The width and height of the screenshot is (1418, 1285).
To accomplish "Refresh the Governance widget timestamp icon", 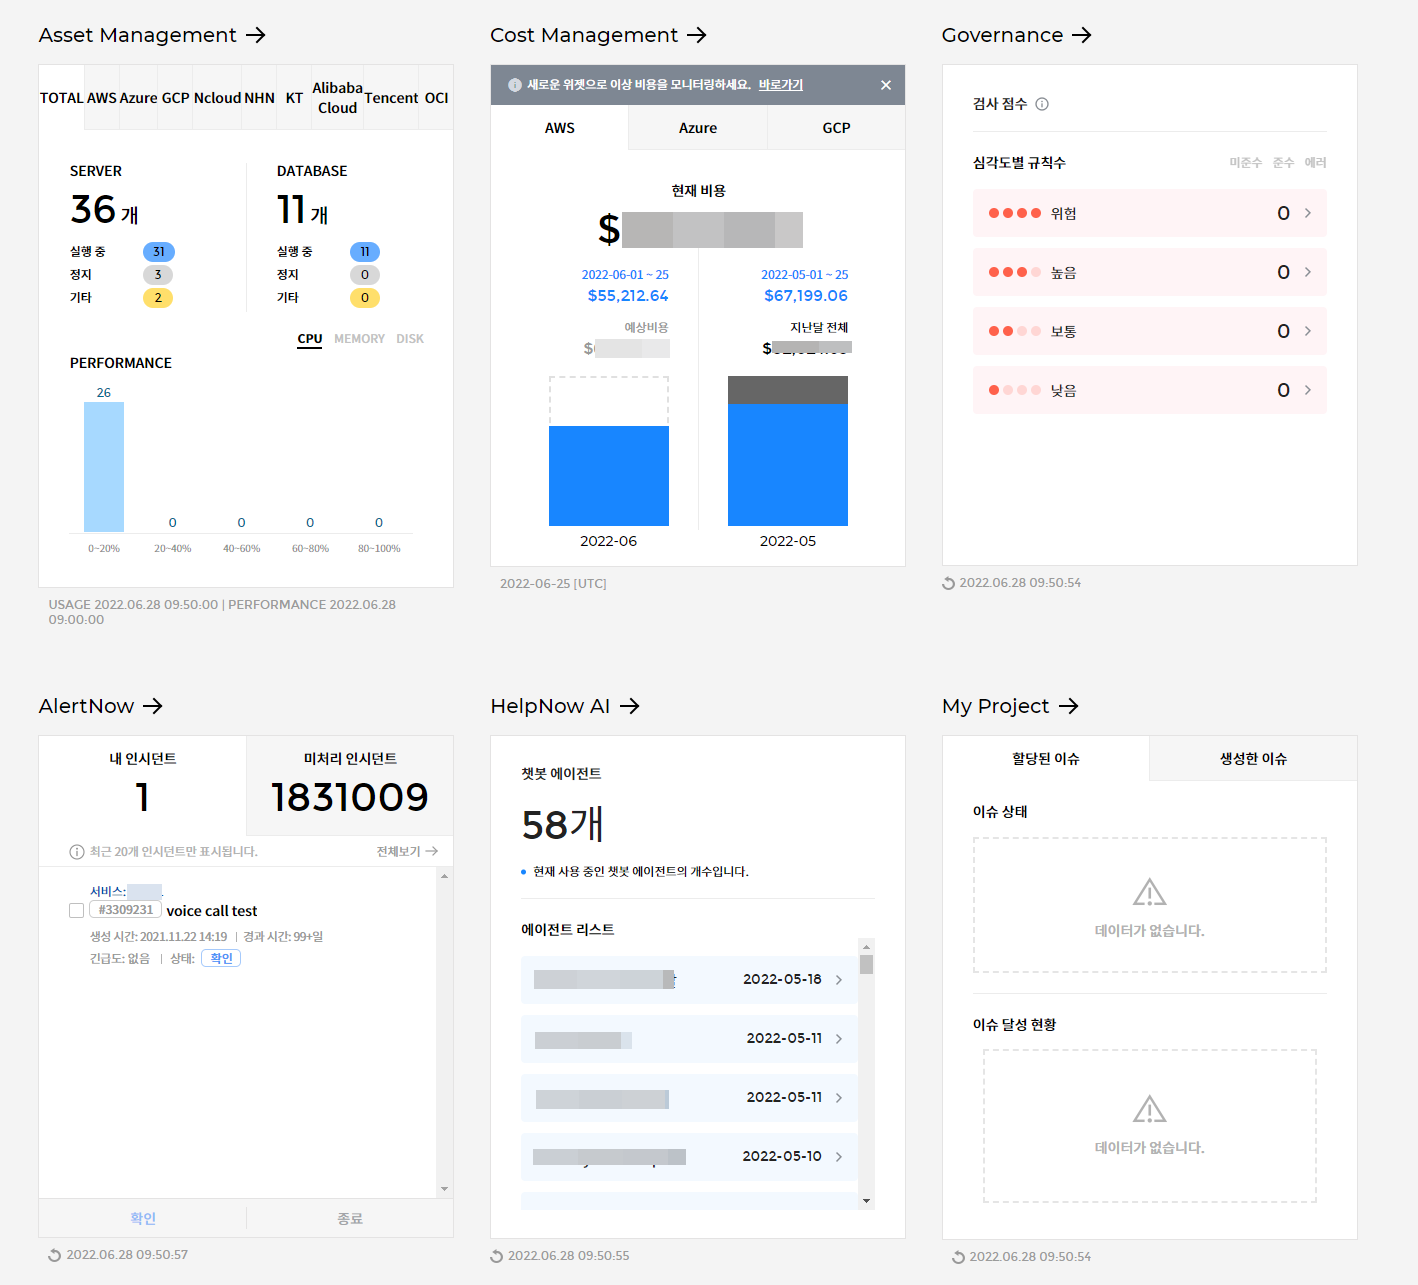I will (949, 583).
